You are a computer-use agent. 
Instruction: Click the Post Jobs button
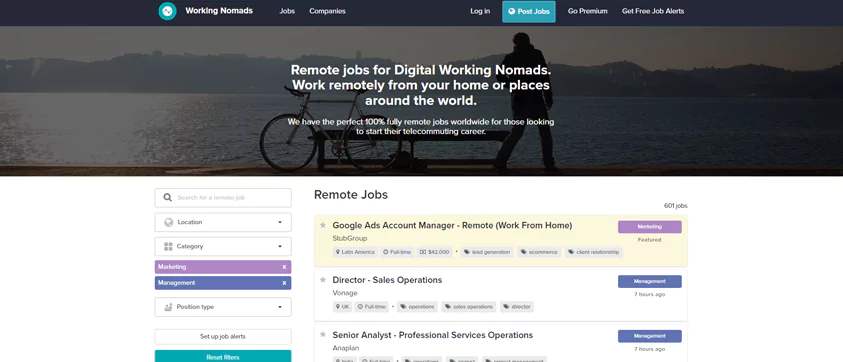click(529, 11)
